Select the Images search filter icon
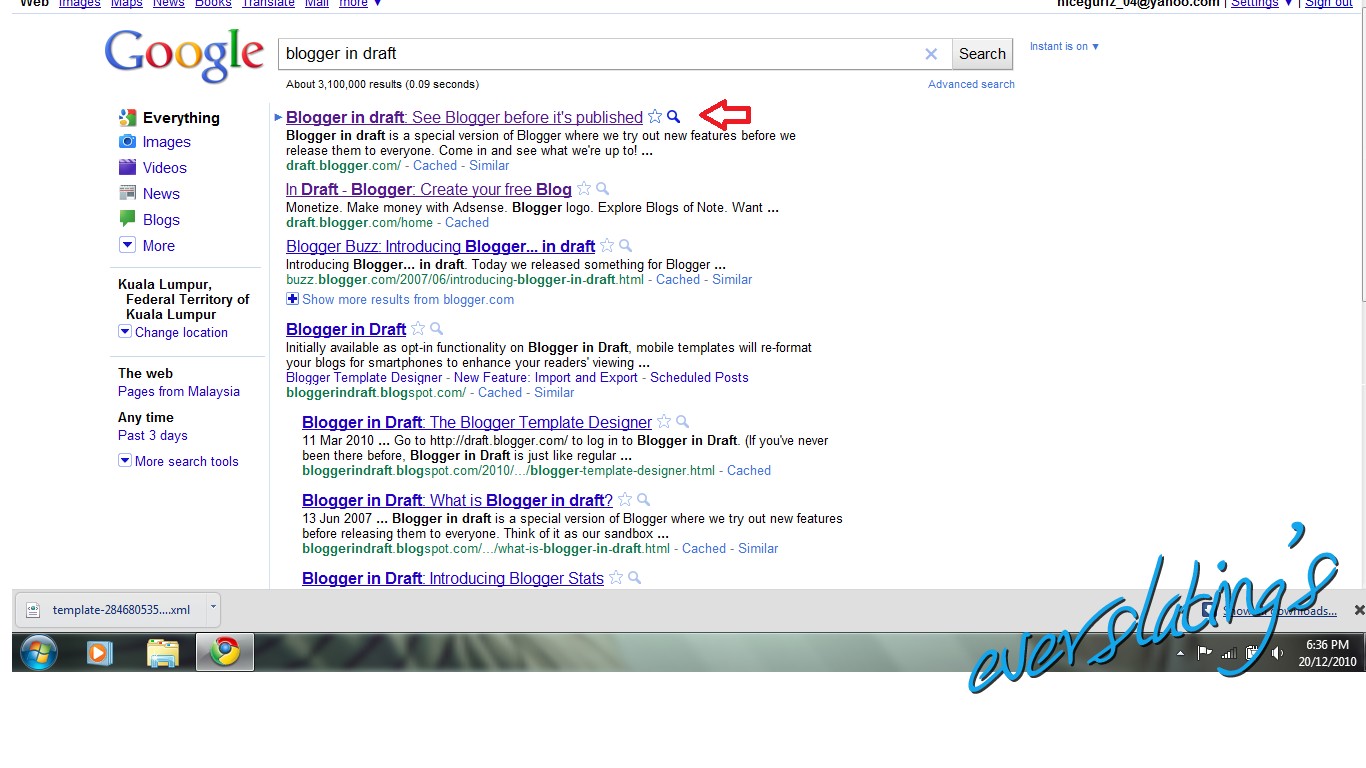 point(127,142)
